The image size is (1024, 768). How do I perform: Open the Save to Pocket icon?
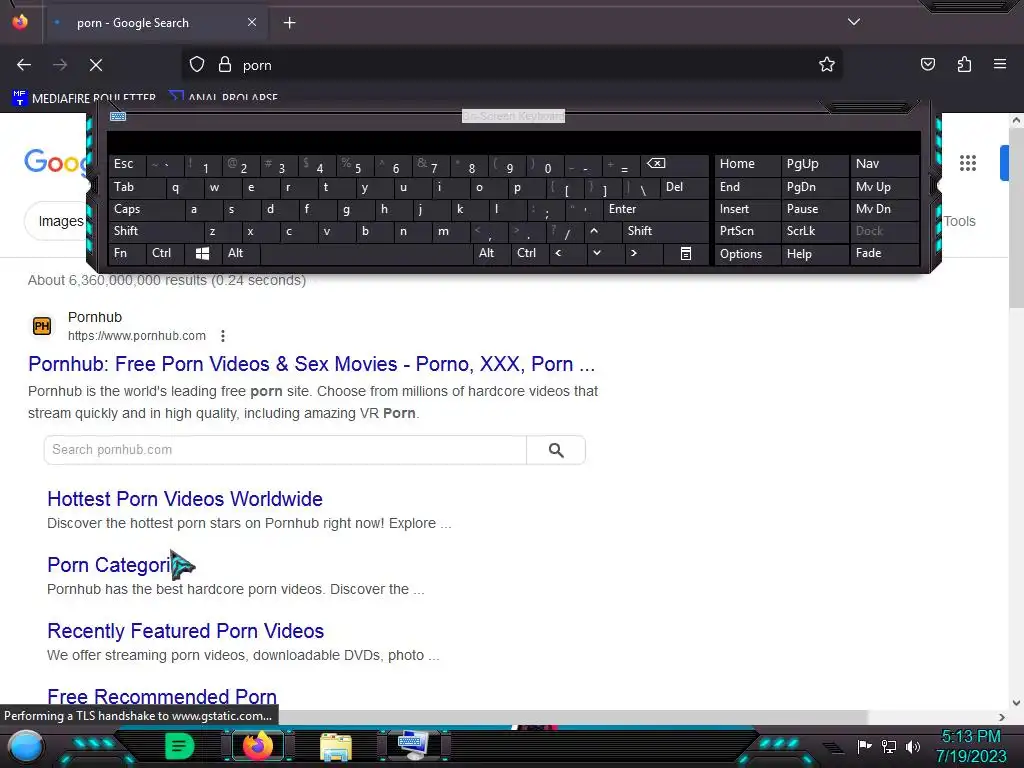[x=927, y=65]
